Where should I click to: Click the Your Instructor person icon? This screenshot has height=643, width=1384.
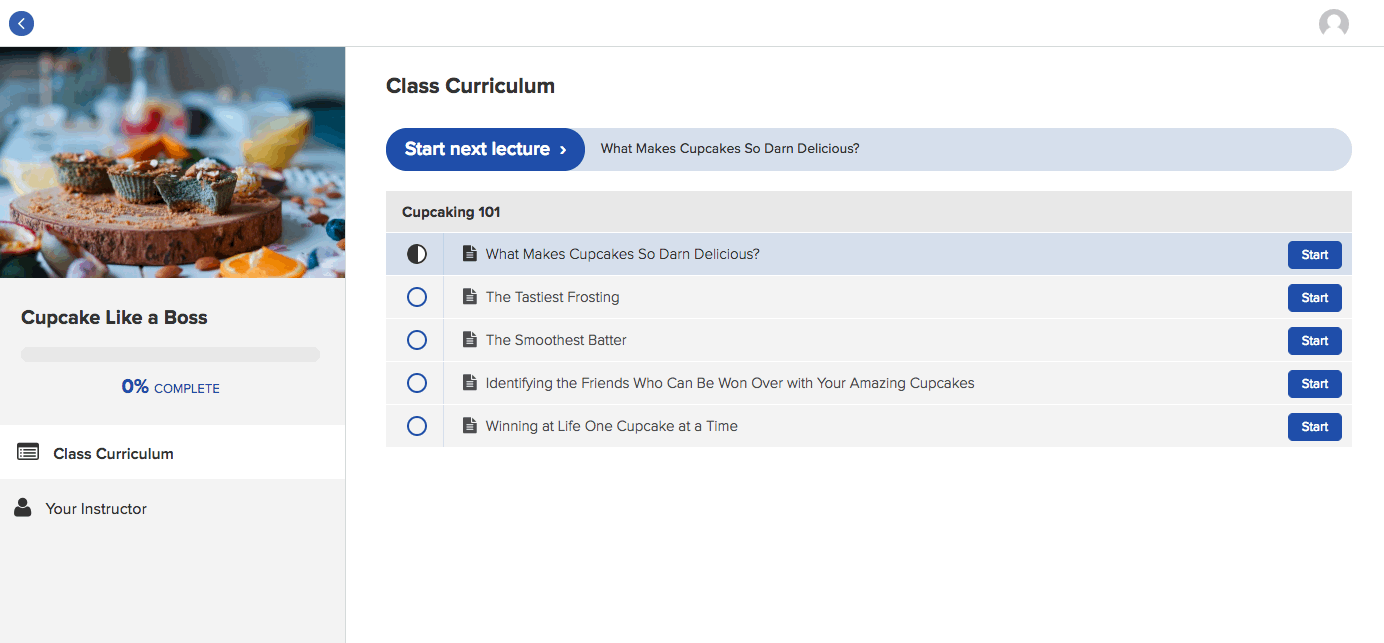click(x=23, y=507)
